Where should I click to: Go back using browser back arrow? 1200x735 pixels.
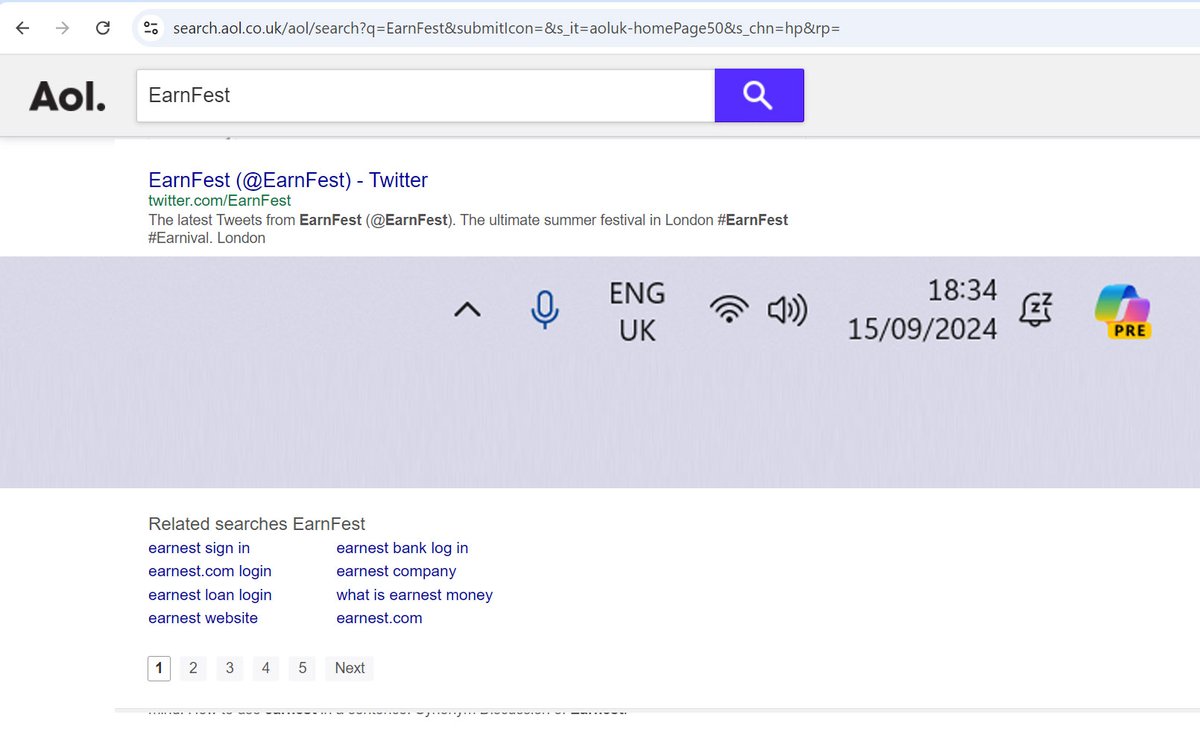coord(22,28)
